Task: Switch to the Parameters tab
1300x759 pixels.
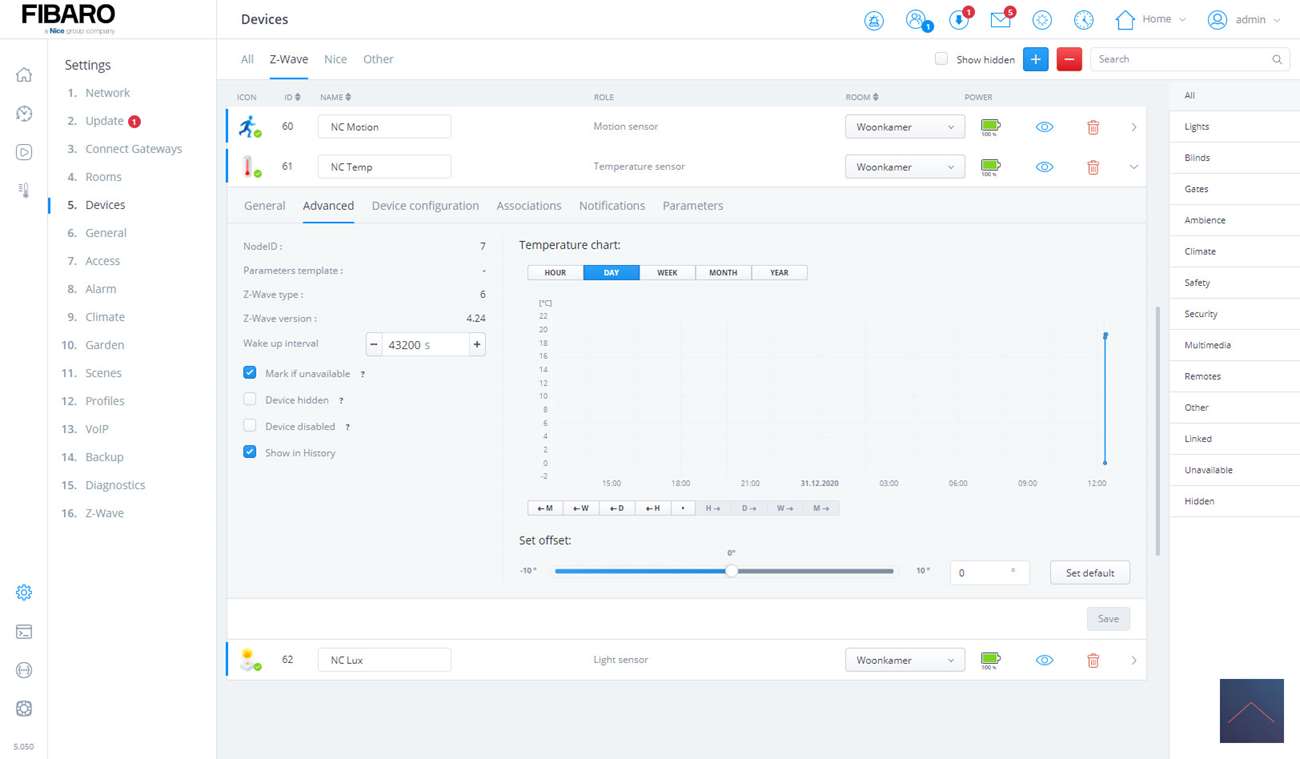Action: coord(692,206)
